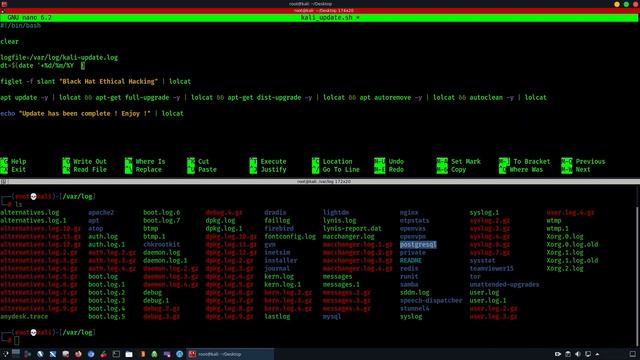Click the 'Go To Line' nano shortcut label
The height and width of the screenshot is (360, 640).
(x=341, y=169)
